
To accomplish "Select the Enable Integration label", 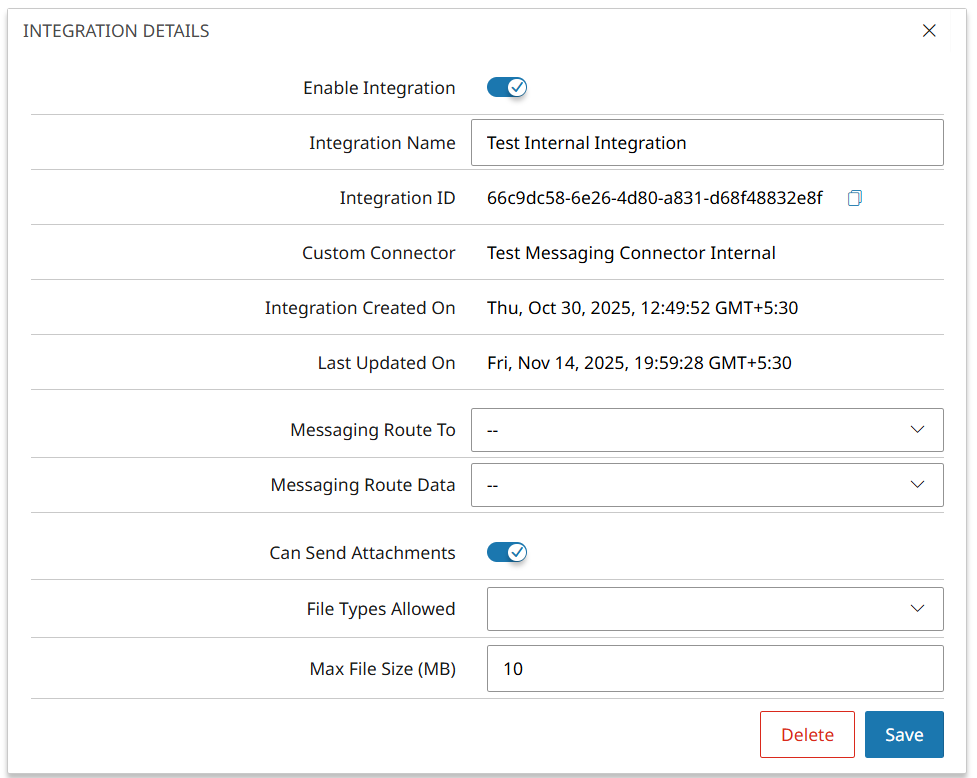I will 379,88.
